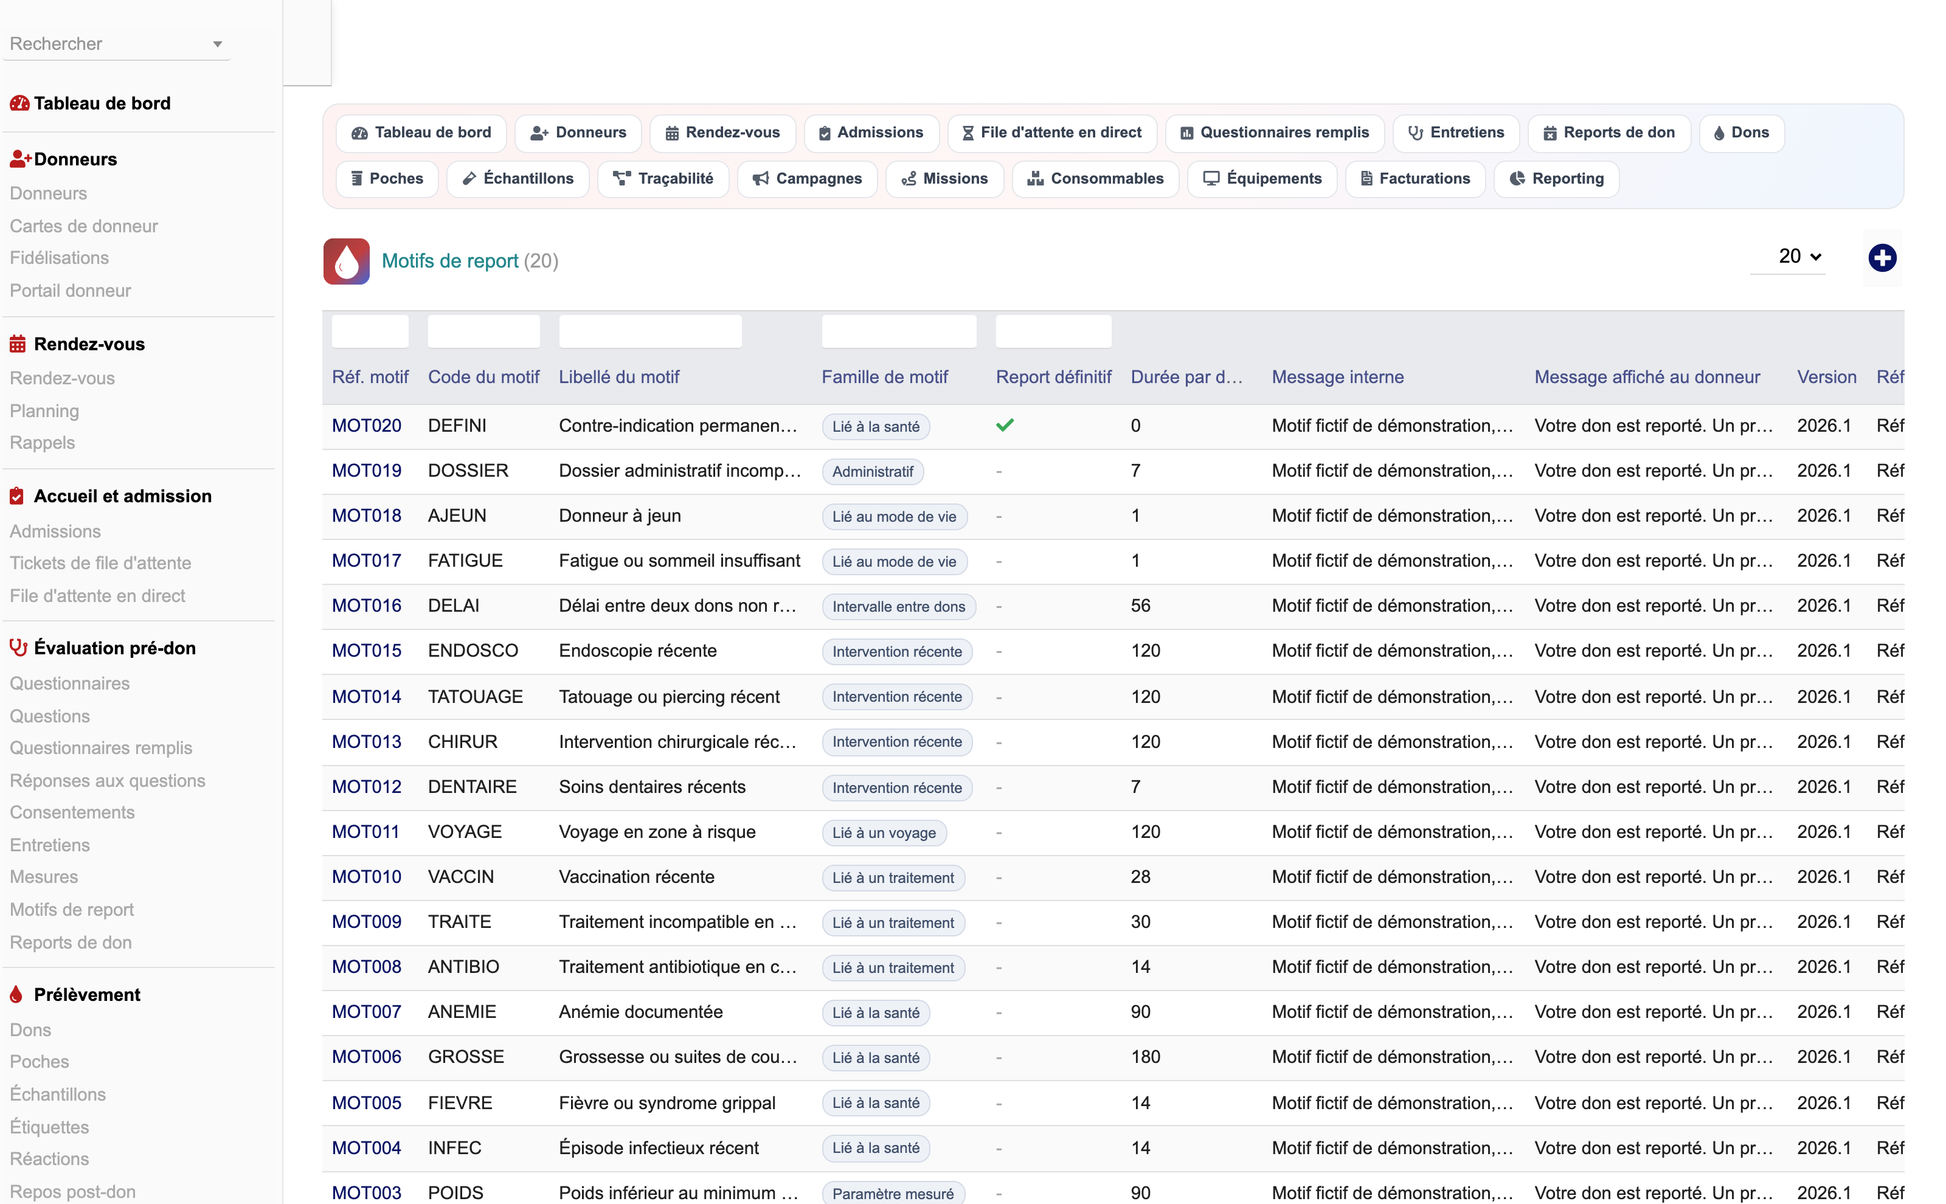The height and width of the screenshot is (1204, 1946).
Task: Click the Paramètre mesuré badge
Action: 893,1194
